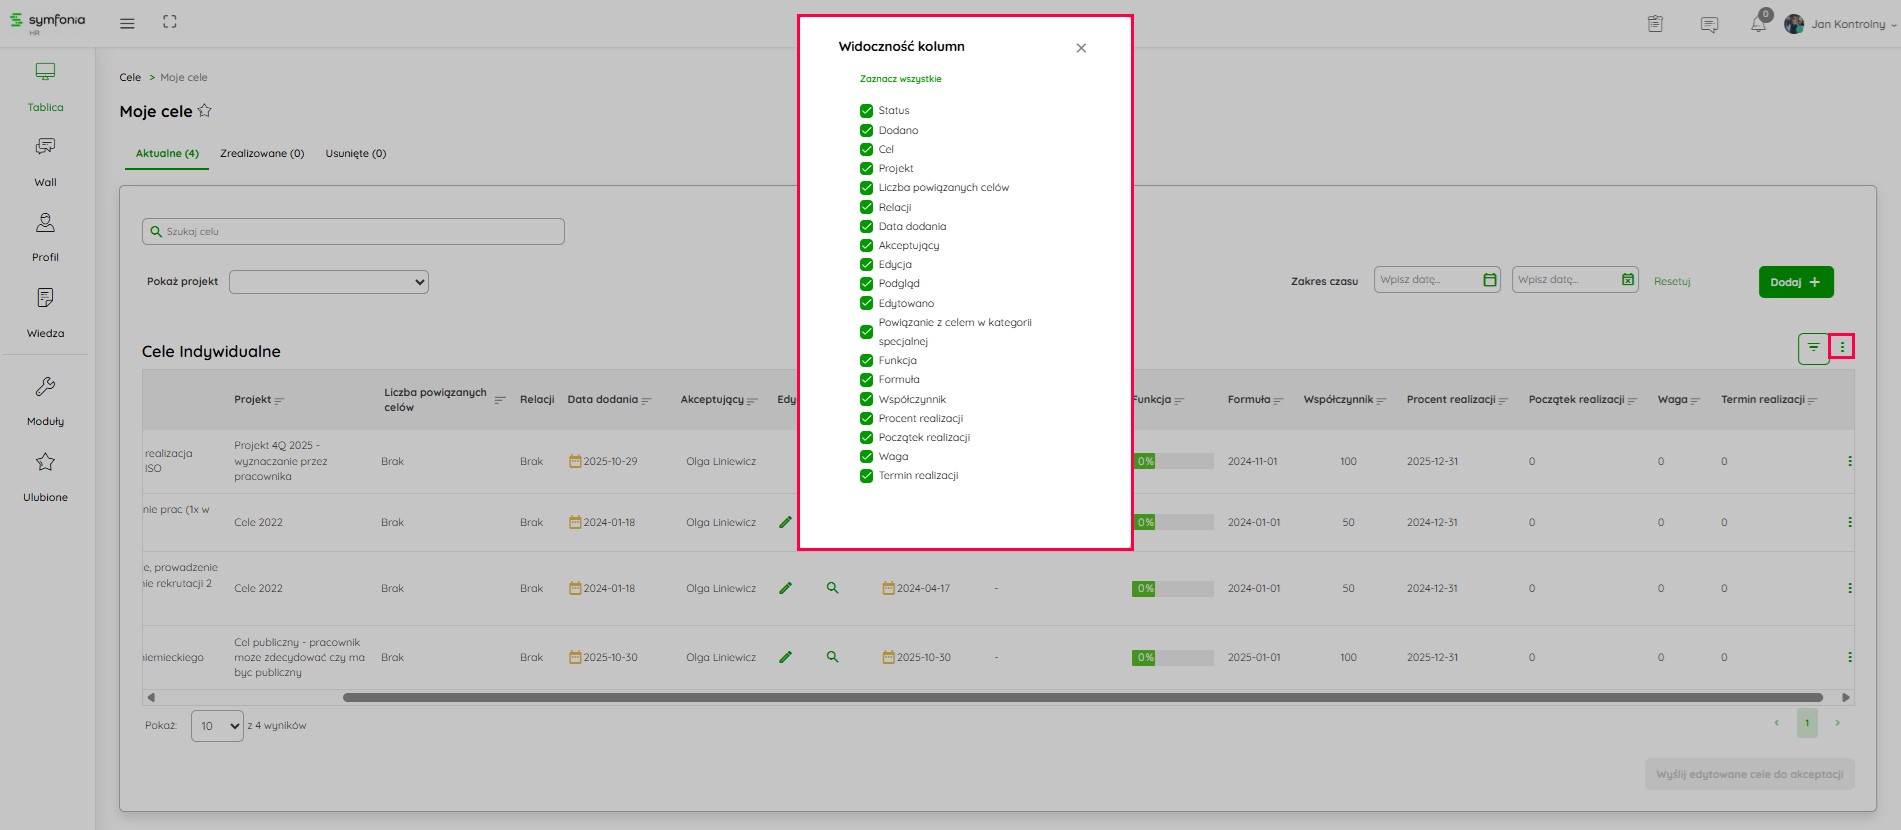Toggle fullscreen mode icon
1901x830 pixels.
(x=170, y=22)
